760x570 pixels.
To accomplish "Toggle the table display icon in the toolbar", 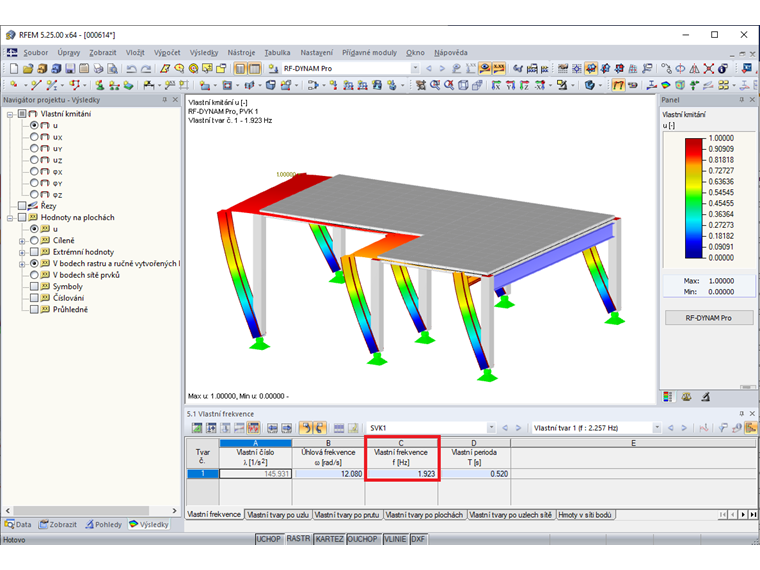I will coord(254,69).
